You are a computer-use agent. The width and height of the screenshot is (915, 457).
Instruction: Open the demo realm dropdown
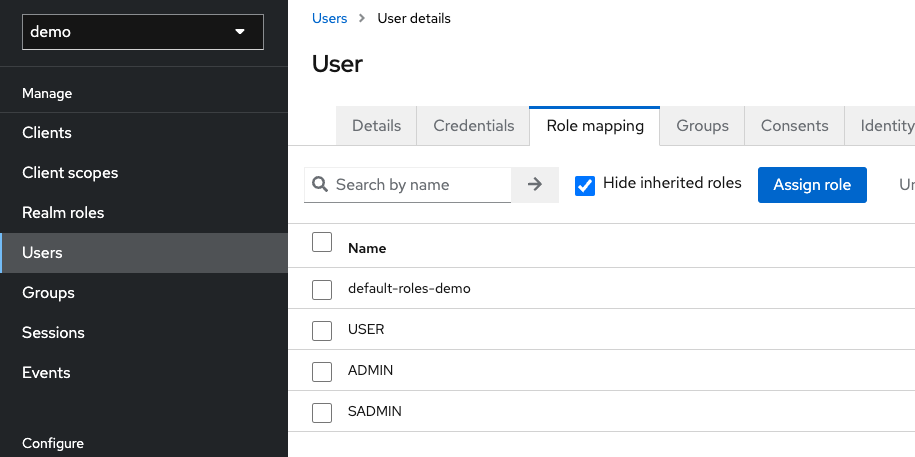pyautogui.click(x=143, y=32)
